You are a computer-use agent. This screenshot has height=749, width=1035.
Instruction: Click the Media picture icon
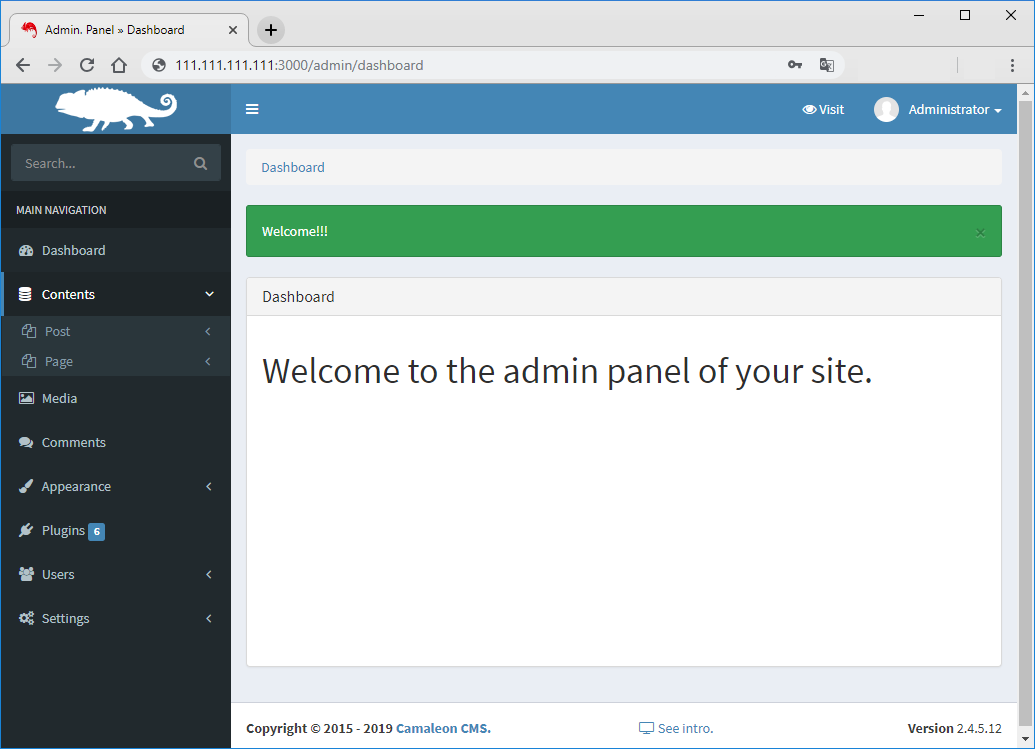26,398
